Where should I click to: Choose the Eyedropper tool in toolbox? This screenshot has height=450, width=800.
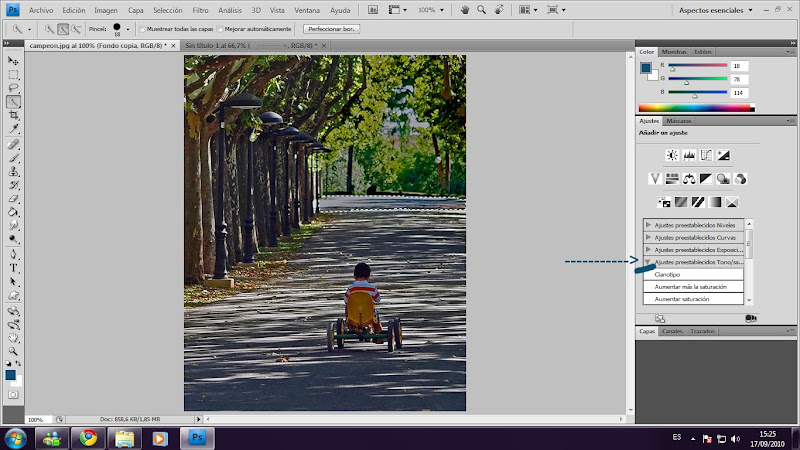pyautogui.click(x=14, y=129)
